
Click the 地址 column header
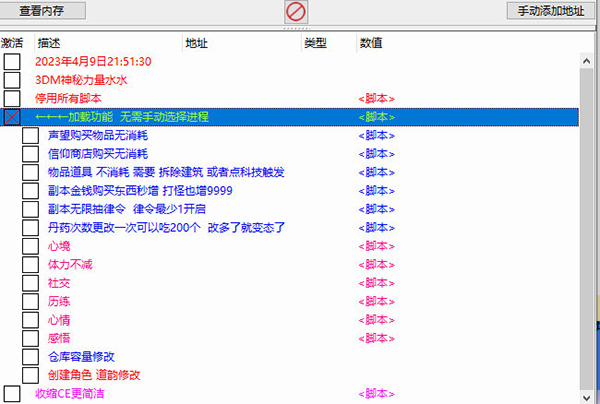[196, 43]
